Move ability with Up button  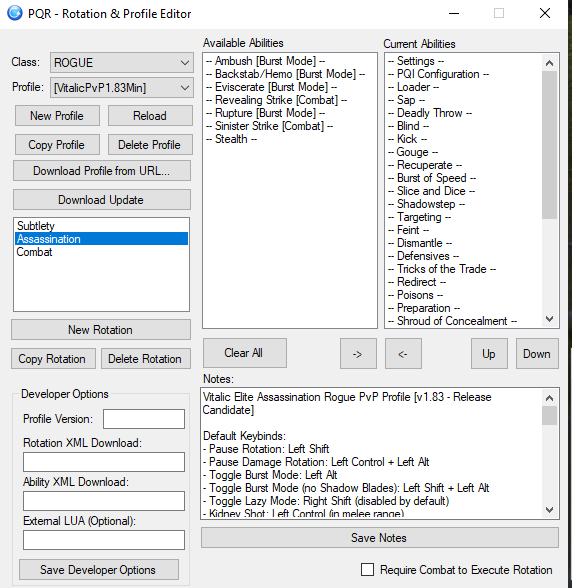pyautogui.click(x=489, y=354)
